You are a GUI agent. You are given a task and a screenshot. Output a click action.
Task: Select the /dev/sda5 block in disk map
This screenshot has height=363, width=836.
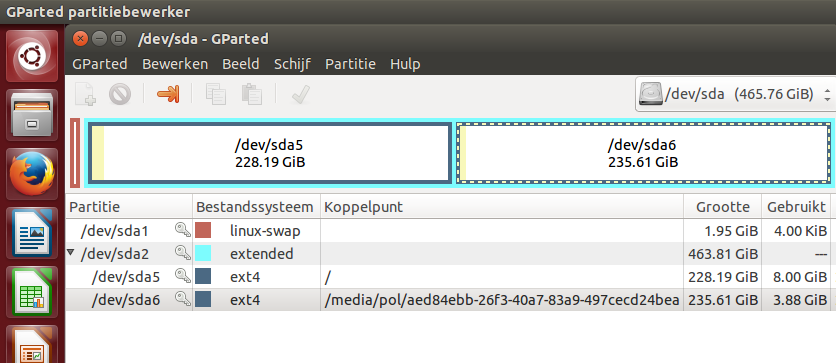(x=270, y=154)
